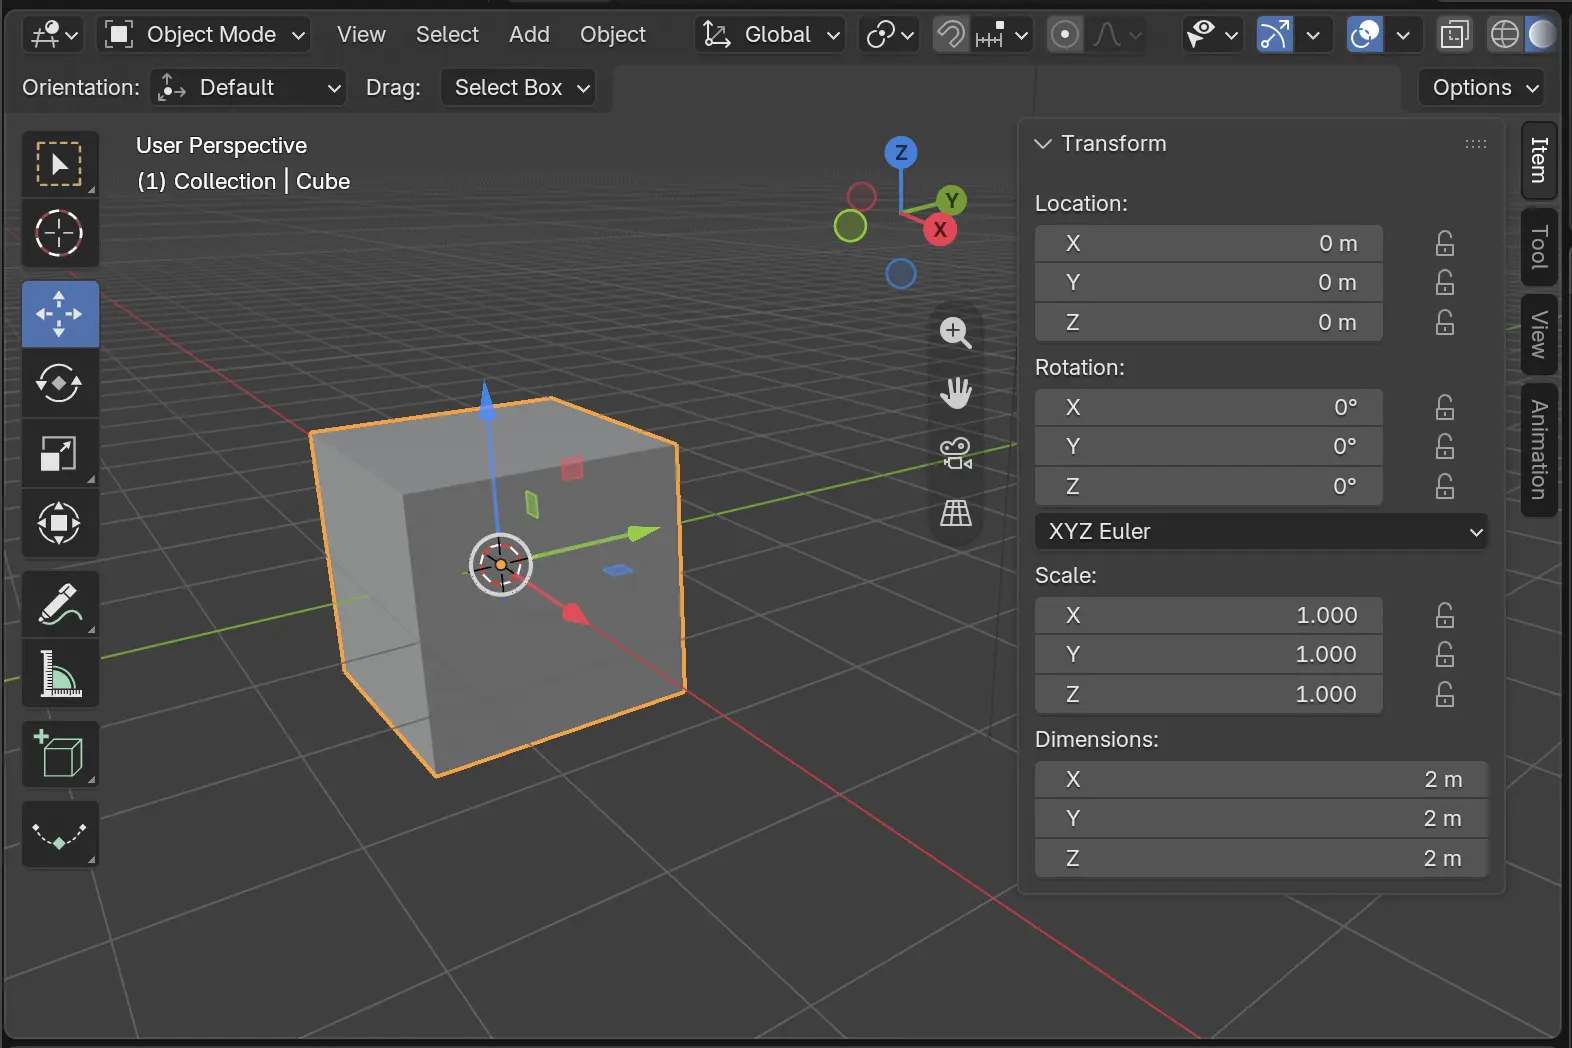This screenshot has height=1048, width=1572.
Task: Click the pan view hand icon
Action: [x=956, y=393]
